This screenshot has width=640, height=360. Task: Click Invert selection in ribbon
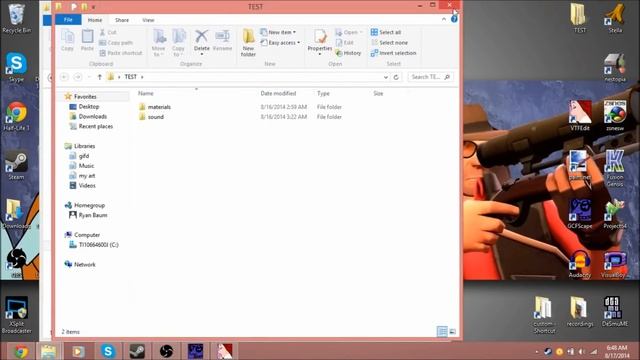point(393,53)
